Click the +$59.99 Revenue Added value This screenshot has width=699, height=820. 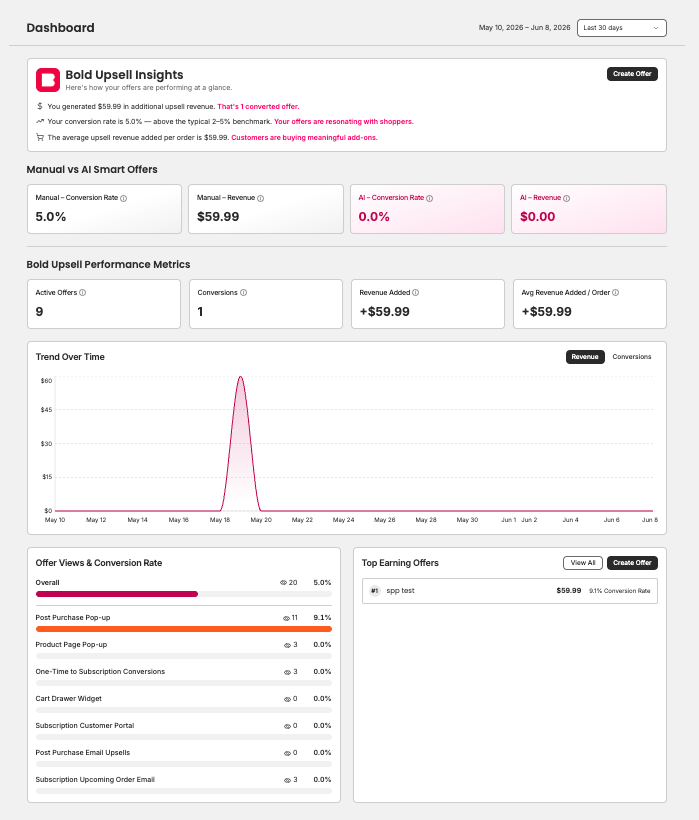click(x=384, y=312)
